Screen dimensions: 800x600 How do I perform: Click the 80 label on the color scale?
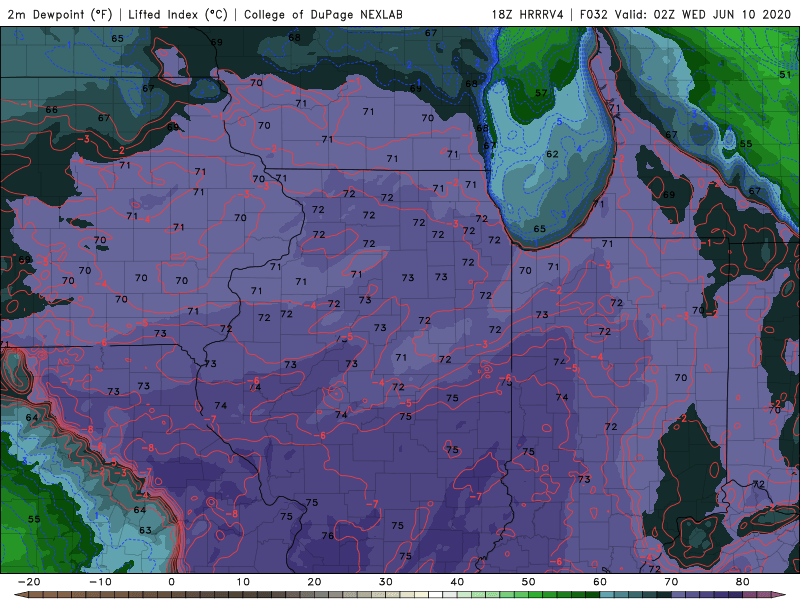(743, 582)
